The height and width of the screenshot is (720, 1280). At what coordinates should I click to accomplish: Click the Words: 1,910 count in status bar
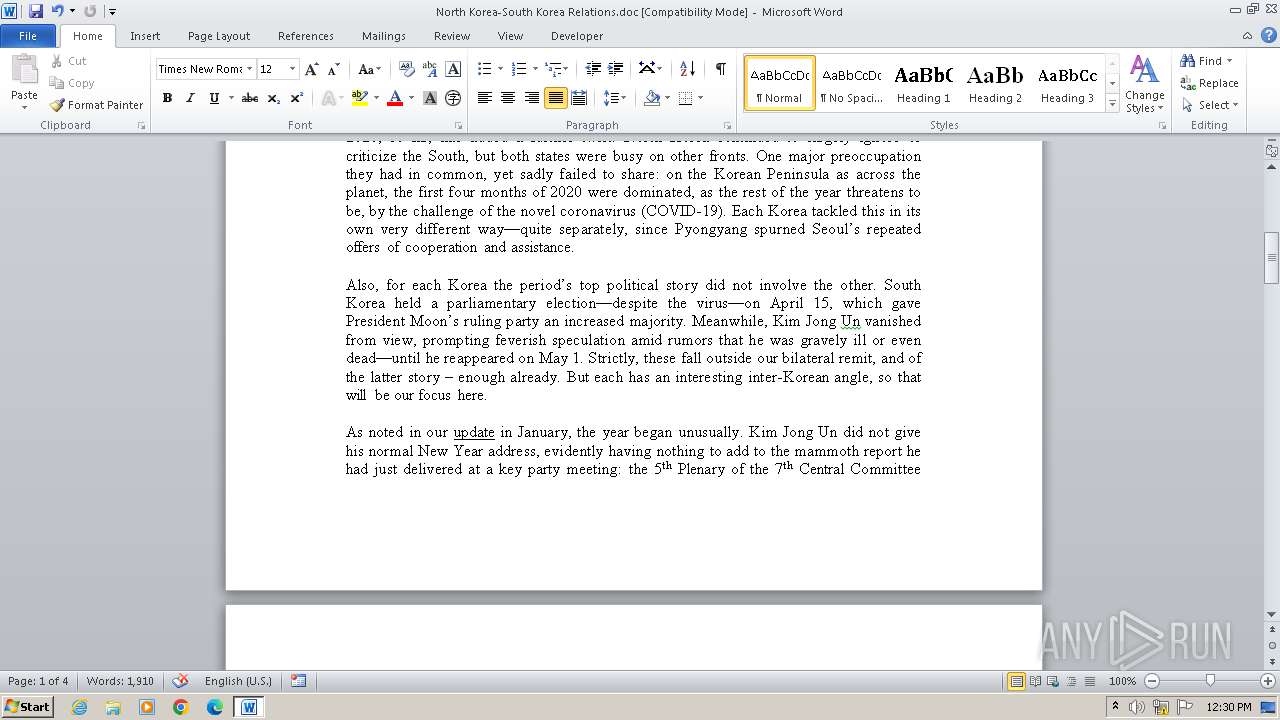click(120, 681)
